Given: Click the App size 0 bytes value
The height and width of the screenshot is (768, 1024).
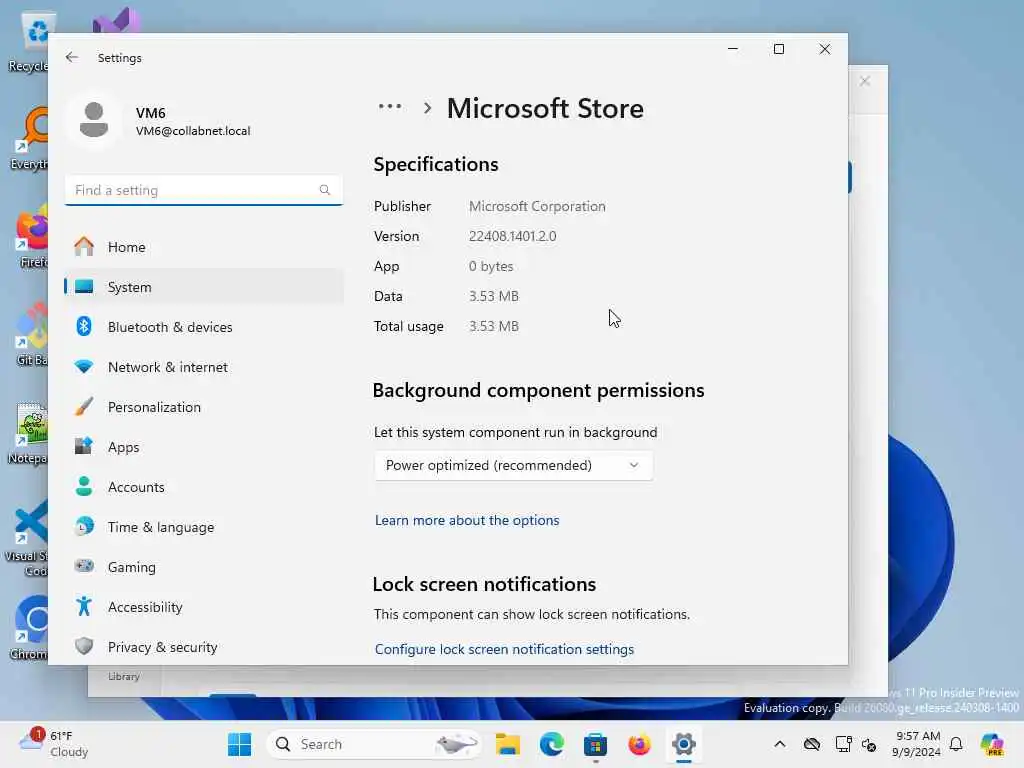Looking at the screenshot, I should [491, 266].
